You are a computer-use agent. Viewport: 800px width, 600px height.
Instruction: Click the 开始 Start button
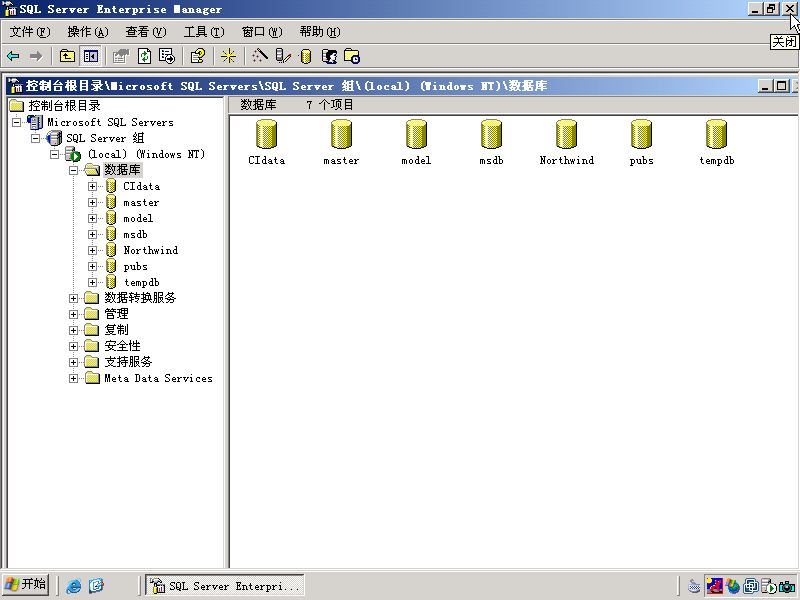(26, 584)
